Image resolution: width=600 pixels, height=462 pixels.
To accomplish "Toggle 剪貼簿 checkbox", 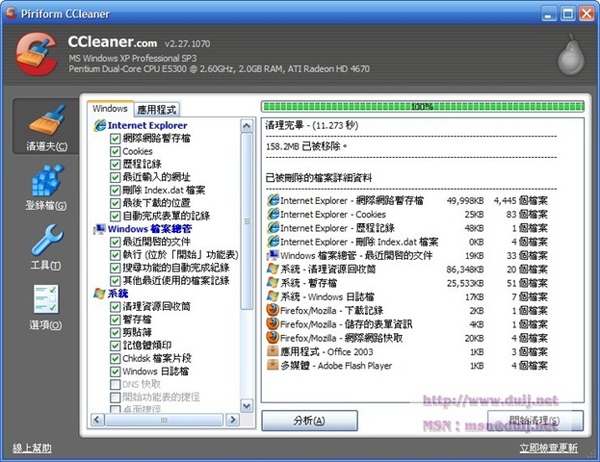I will click(115, 333).
